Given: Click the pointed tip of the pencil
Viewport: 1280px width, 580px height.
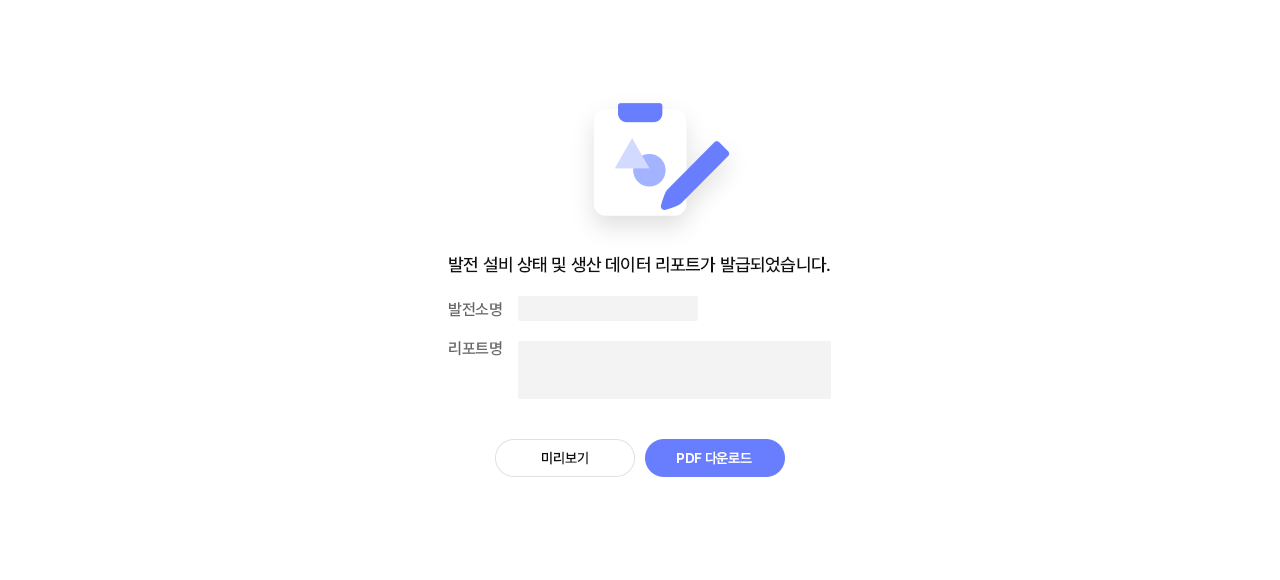Looking at the screenshot, I should 667,204.
